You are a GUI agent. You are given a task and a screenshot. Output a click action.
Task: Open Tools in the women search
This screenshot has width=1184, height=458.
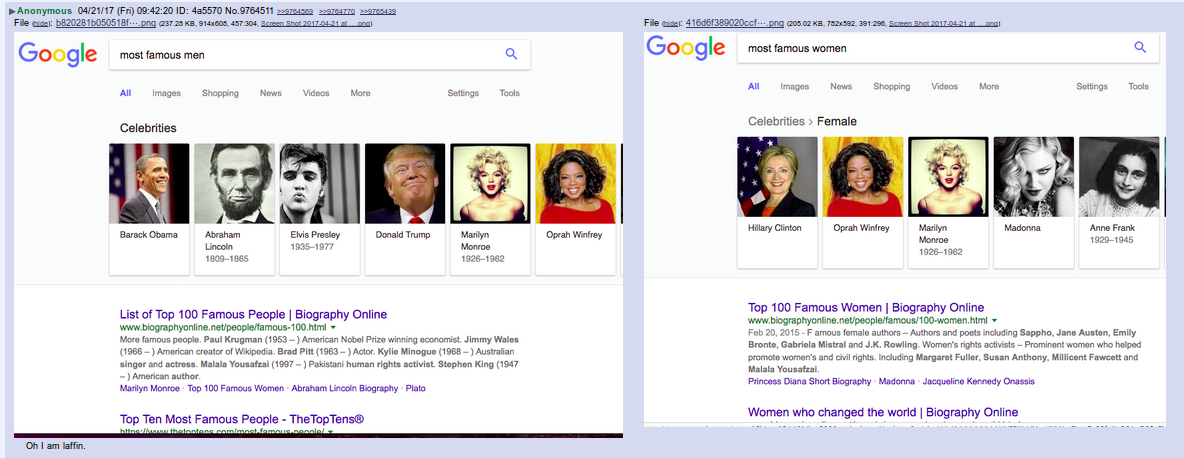pos(1139,87)
